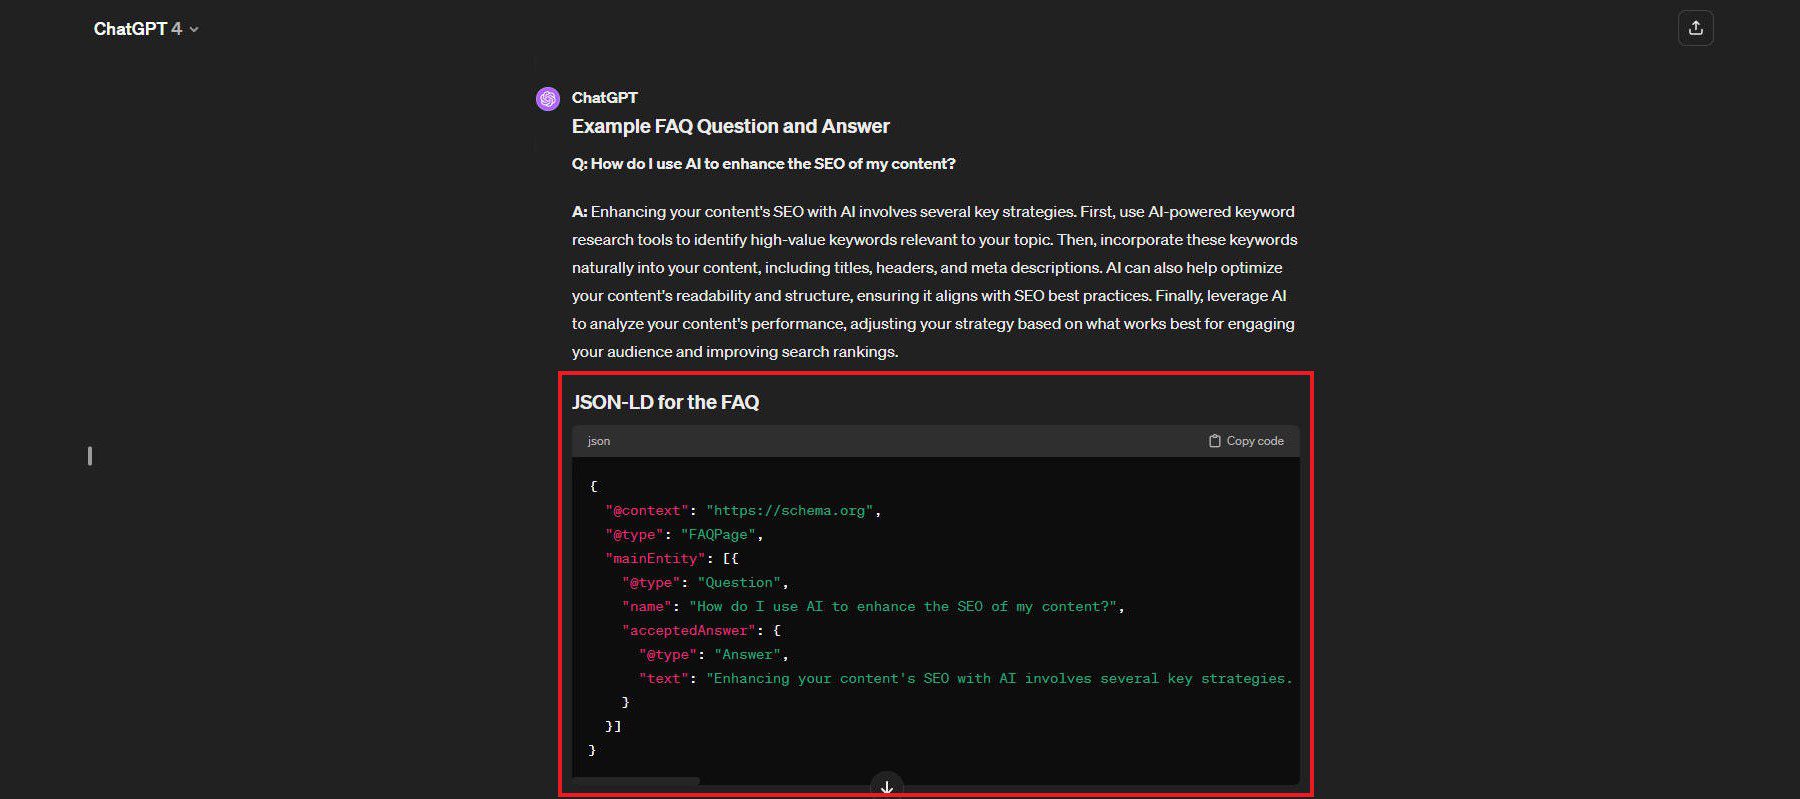Click the Copy code button

click(1246, 441)
